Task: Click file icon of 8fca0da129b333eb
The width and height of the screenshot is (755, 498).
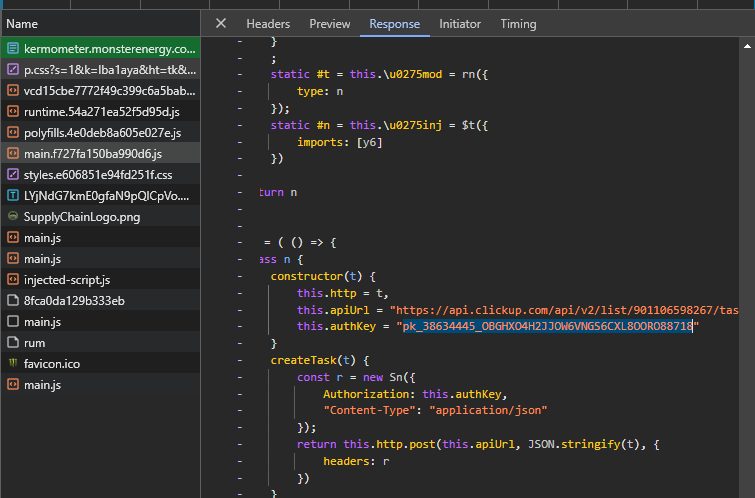Action: 13,301
